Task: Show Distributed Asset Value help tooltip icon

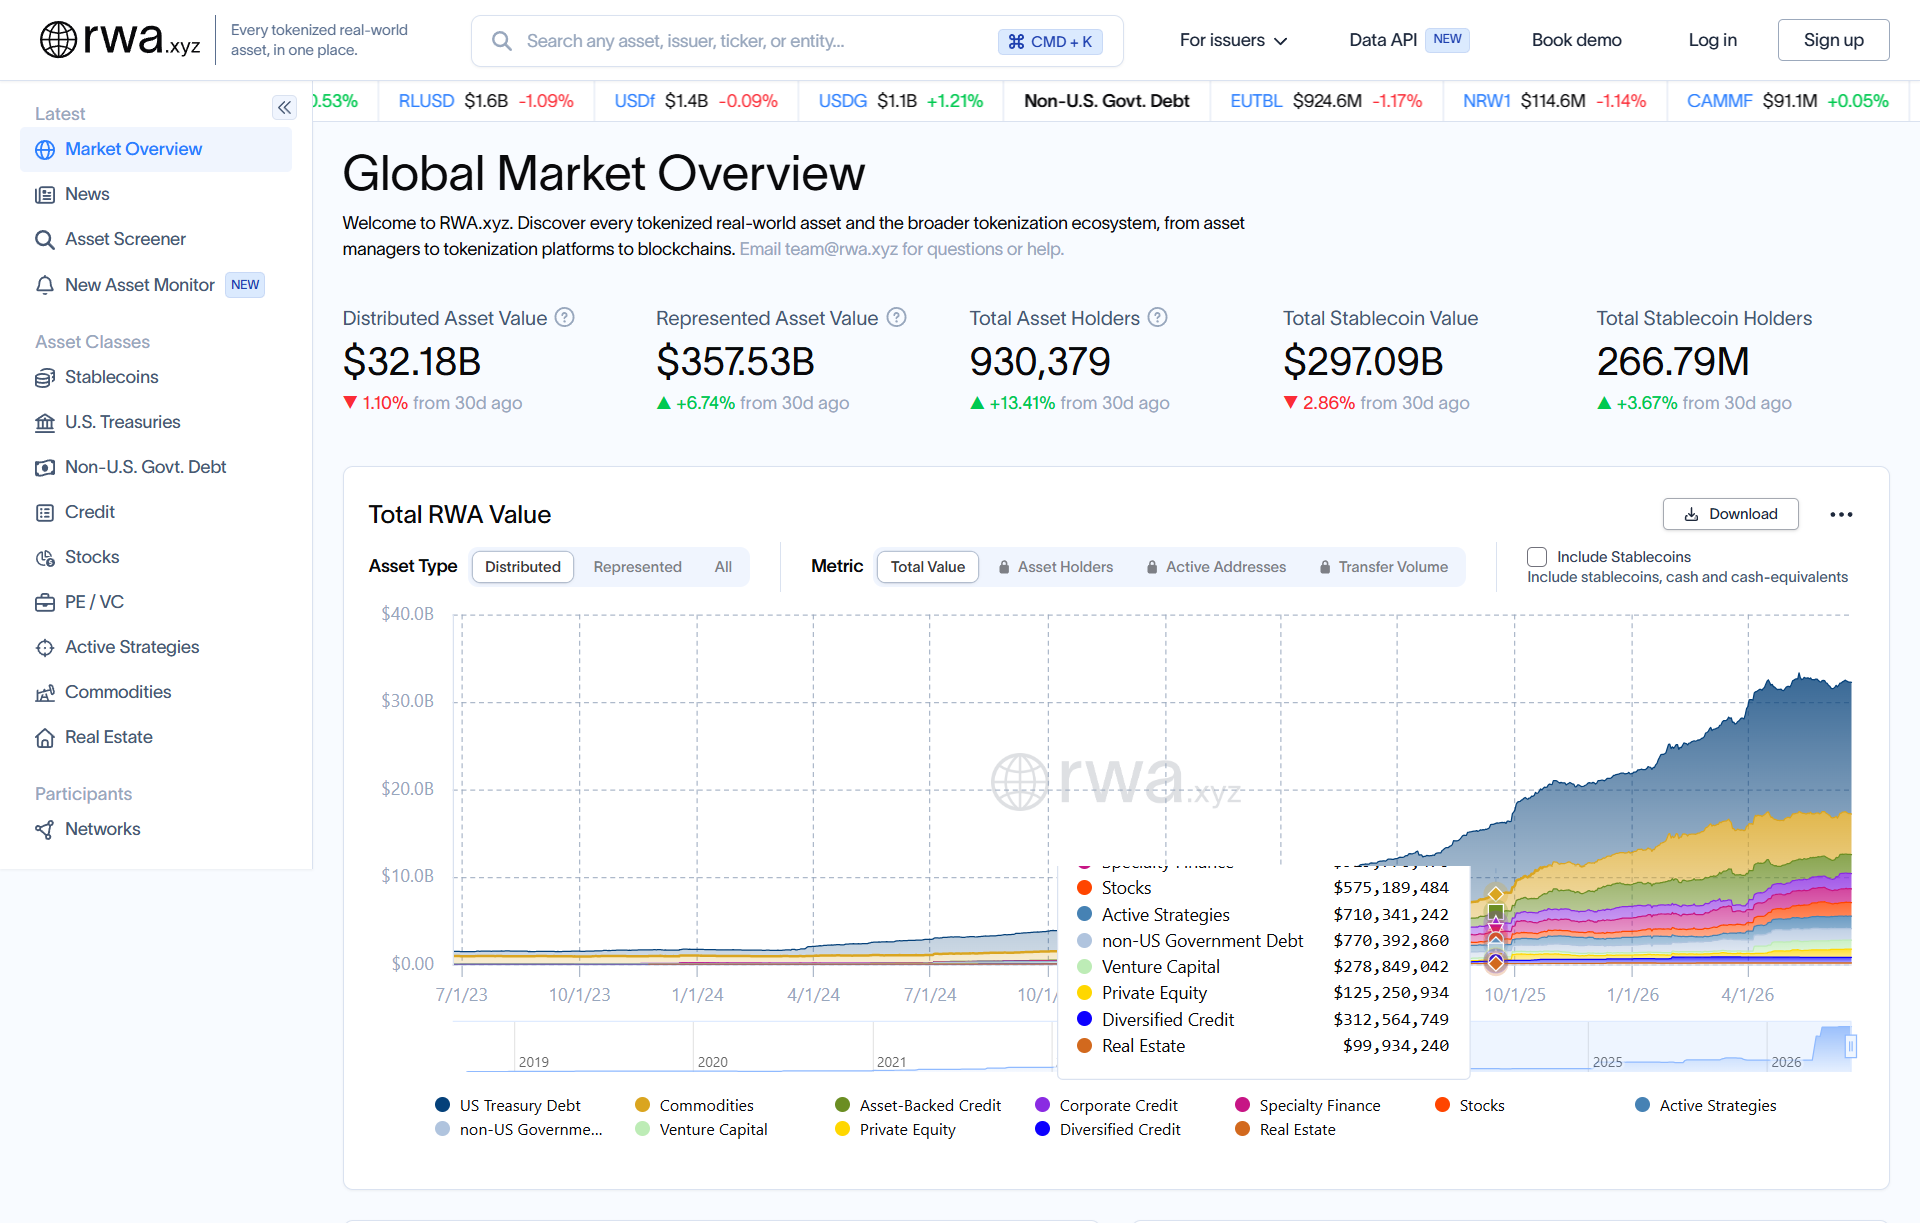Action: [x=565, y=318]
